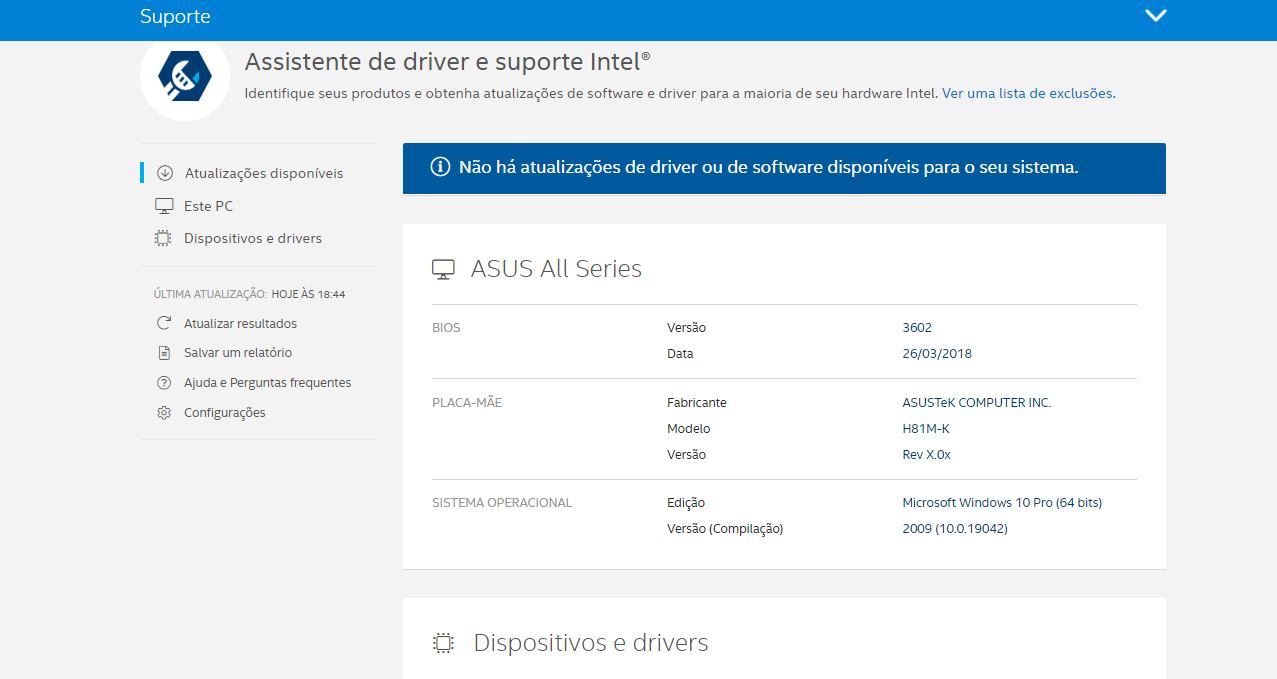Viewport: 1277px width, 679px height.
Task: Click the ASUS All Series heading
Action: 556,268
